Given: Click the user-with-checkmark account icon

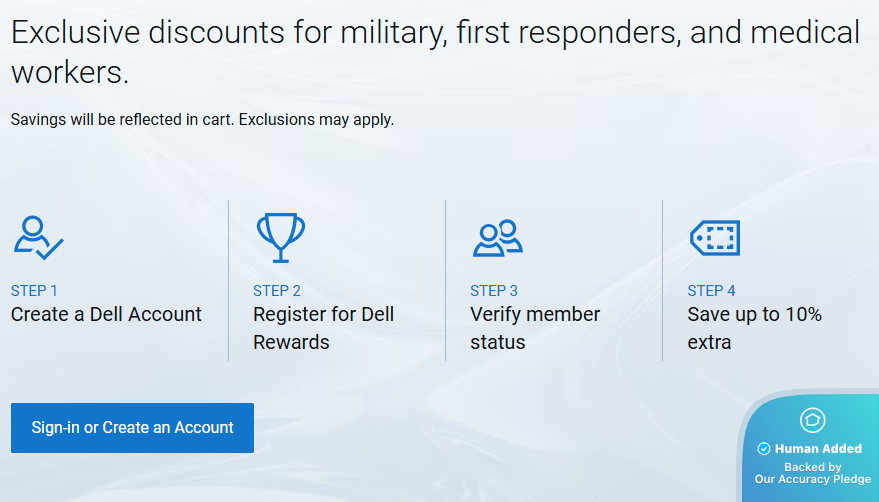Looking at the screenshot, I should [x=39, y=238].
